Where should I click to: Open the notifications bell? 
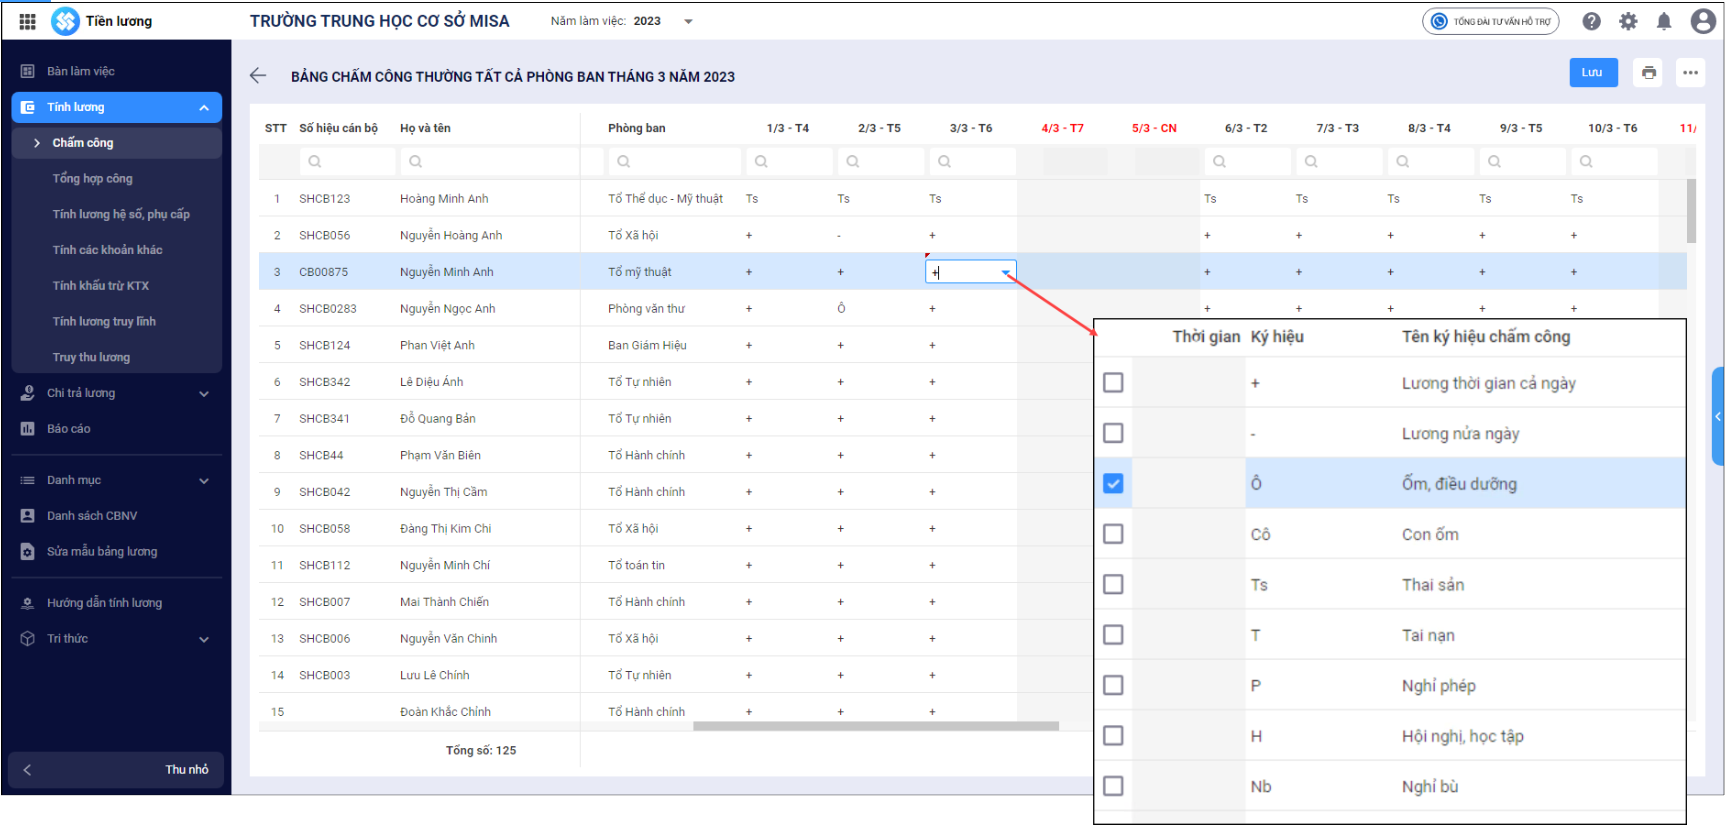click(x=1664, y=21)
